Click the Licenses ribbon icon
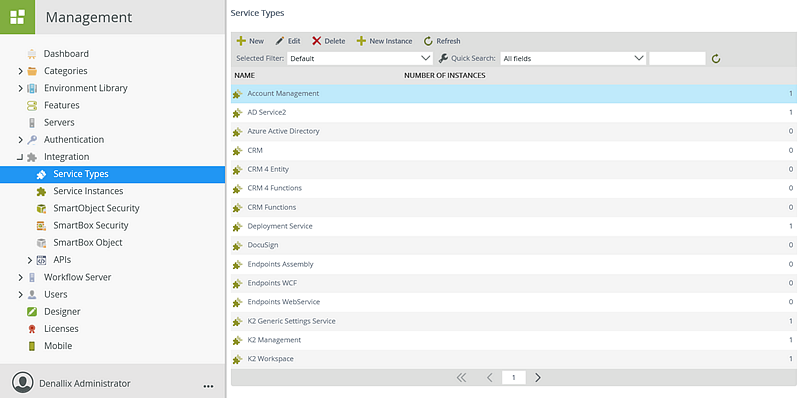 pyautogui.click(x=32, y=329)
